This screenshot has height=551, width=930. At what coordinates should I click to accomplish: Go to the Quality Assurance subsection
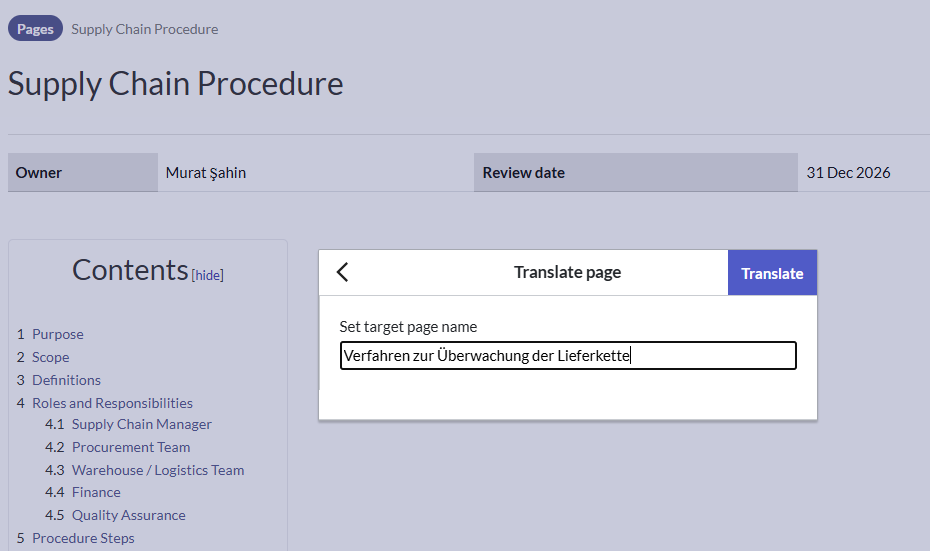click(129, 515)
